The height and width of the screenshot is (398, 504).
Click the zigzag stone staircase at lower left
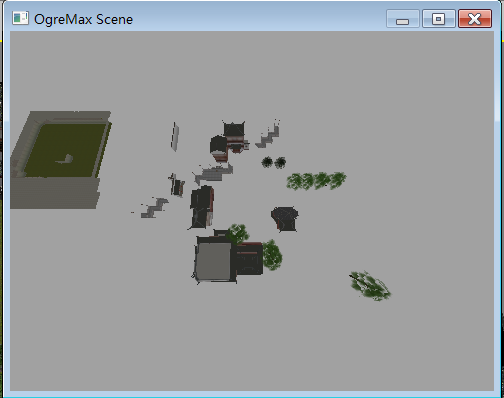click(x=154, y=207)
